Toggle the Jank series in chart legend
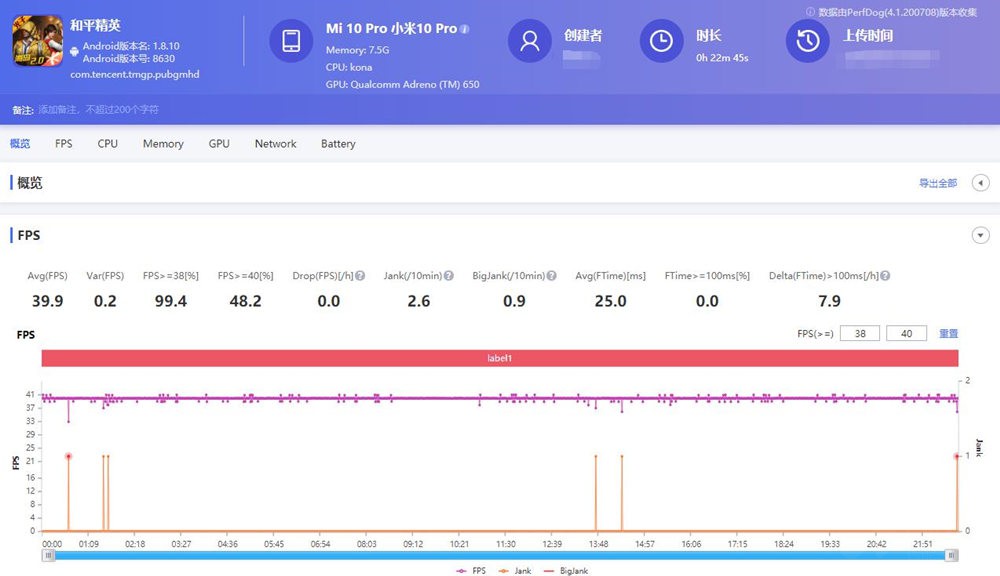The height and width of the screenshot is (576, 1000). pyautogui.click(x=515, y=571)
